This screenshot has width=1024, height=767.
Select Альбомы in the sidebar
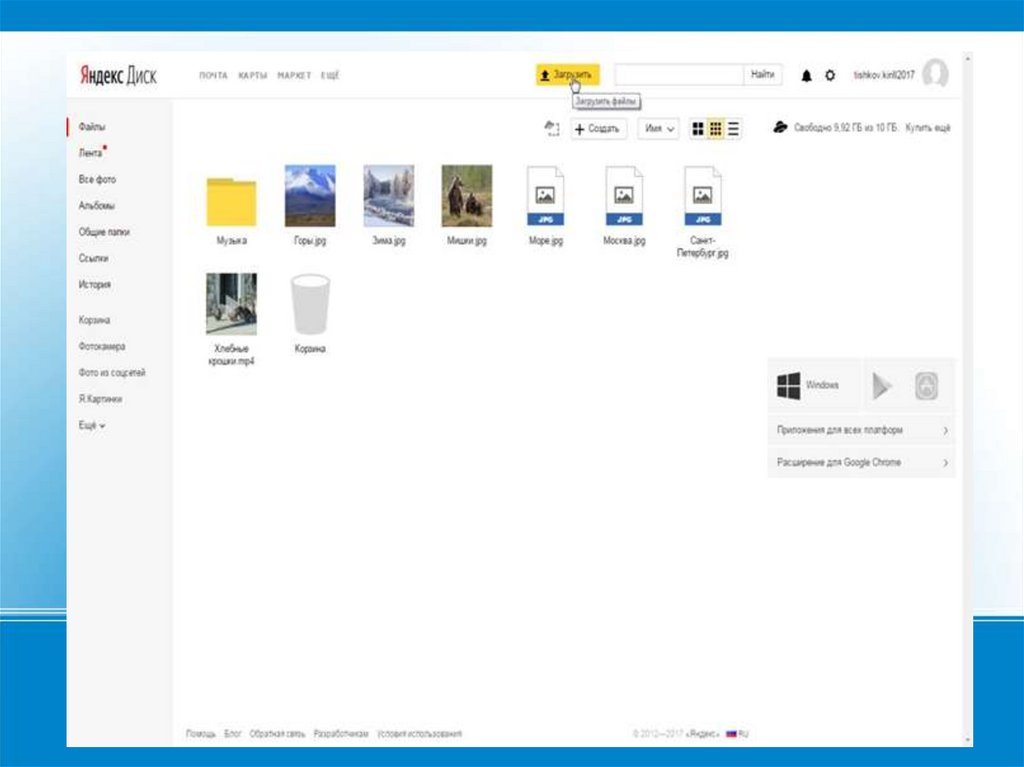coord(97,205)
